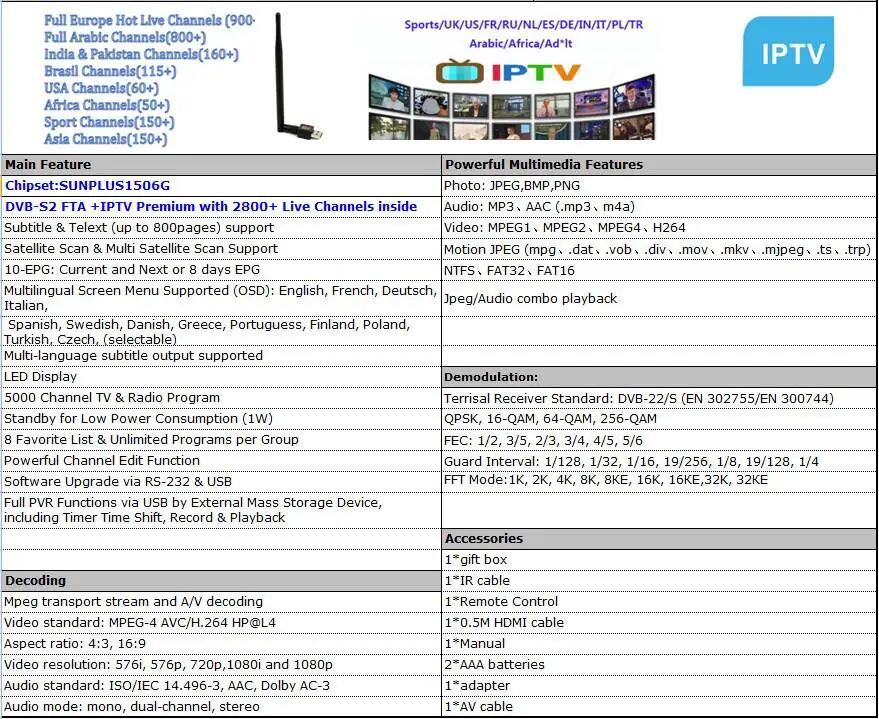The width and height of the screenshot is (879, 719).
Task: Click the 'Motion JPEG' formats row
Action: pos(659,249)
